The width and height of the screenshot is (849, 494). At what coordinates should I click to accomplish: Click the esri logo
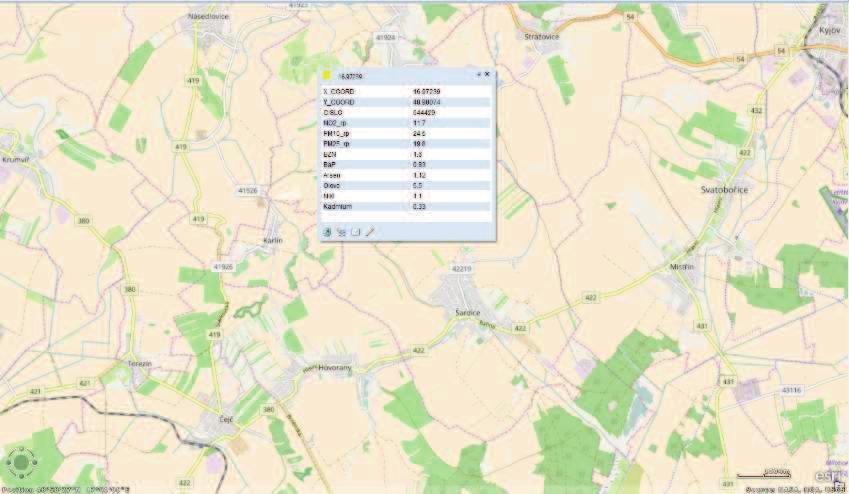point(828,475)
